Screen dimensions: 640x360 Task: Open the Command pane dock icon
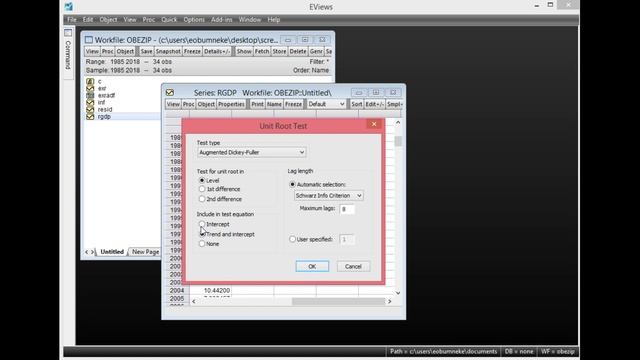(x=68, y=33)
